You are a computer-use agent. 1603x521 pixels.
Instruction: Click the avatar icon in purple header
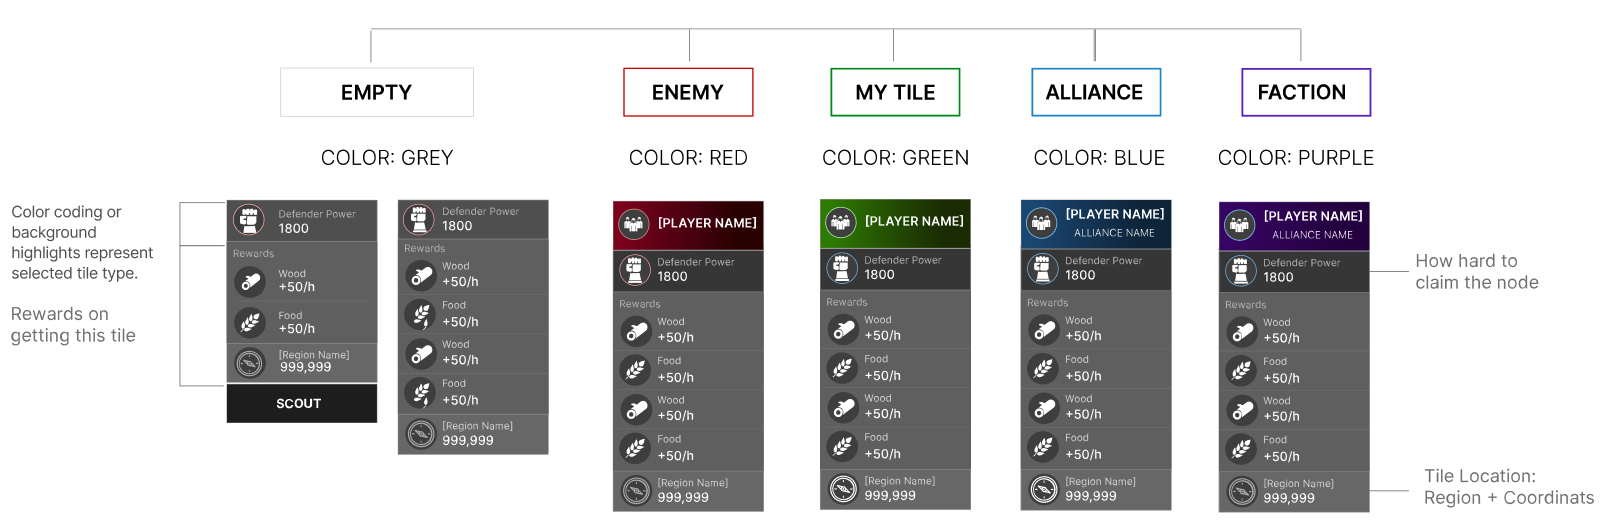(1240, 225)
